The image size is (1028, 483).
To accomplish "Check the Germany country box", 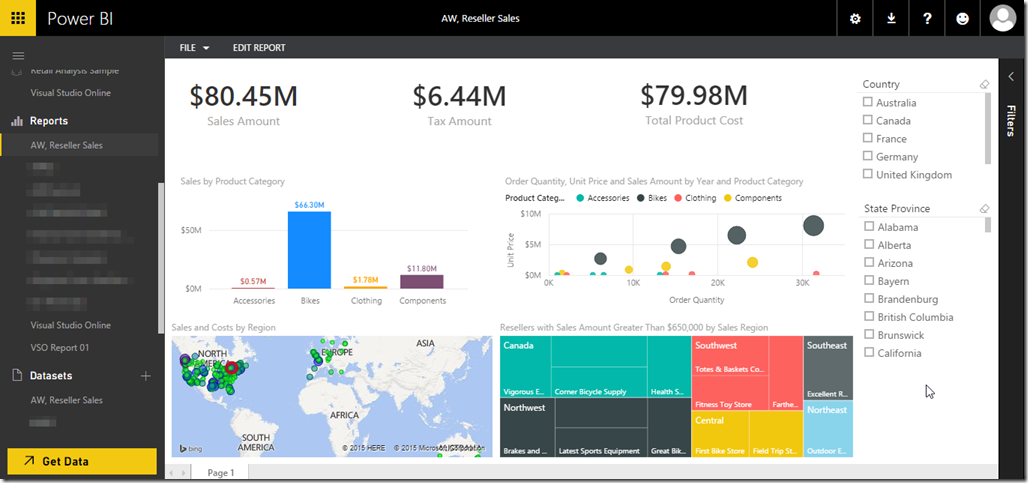I will 868,156.
